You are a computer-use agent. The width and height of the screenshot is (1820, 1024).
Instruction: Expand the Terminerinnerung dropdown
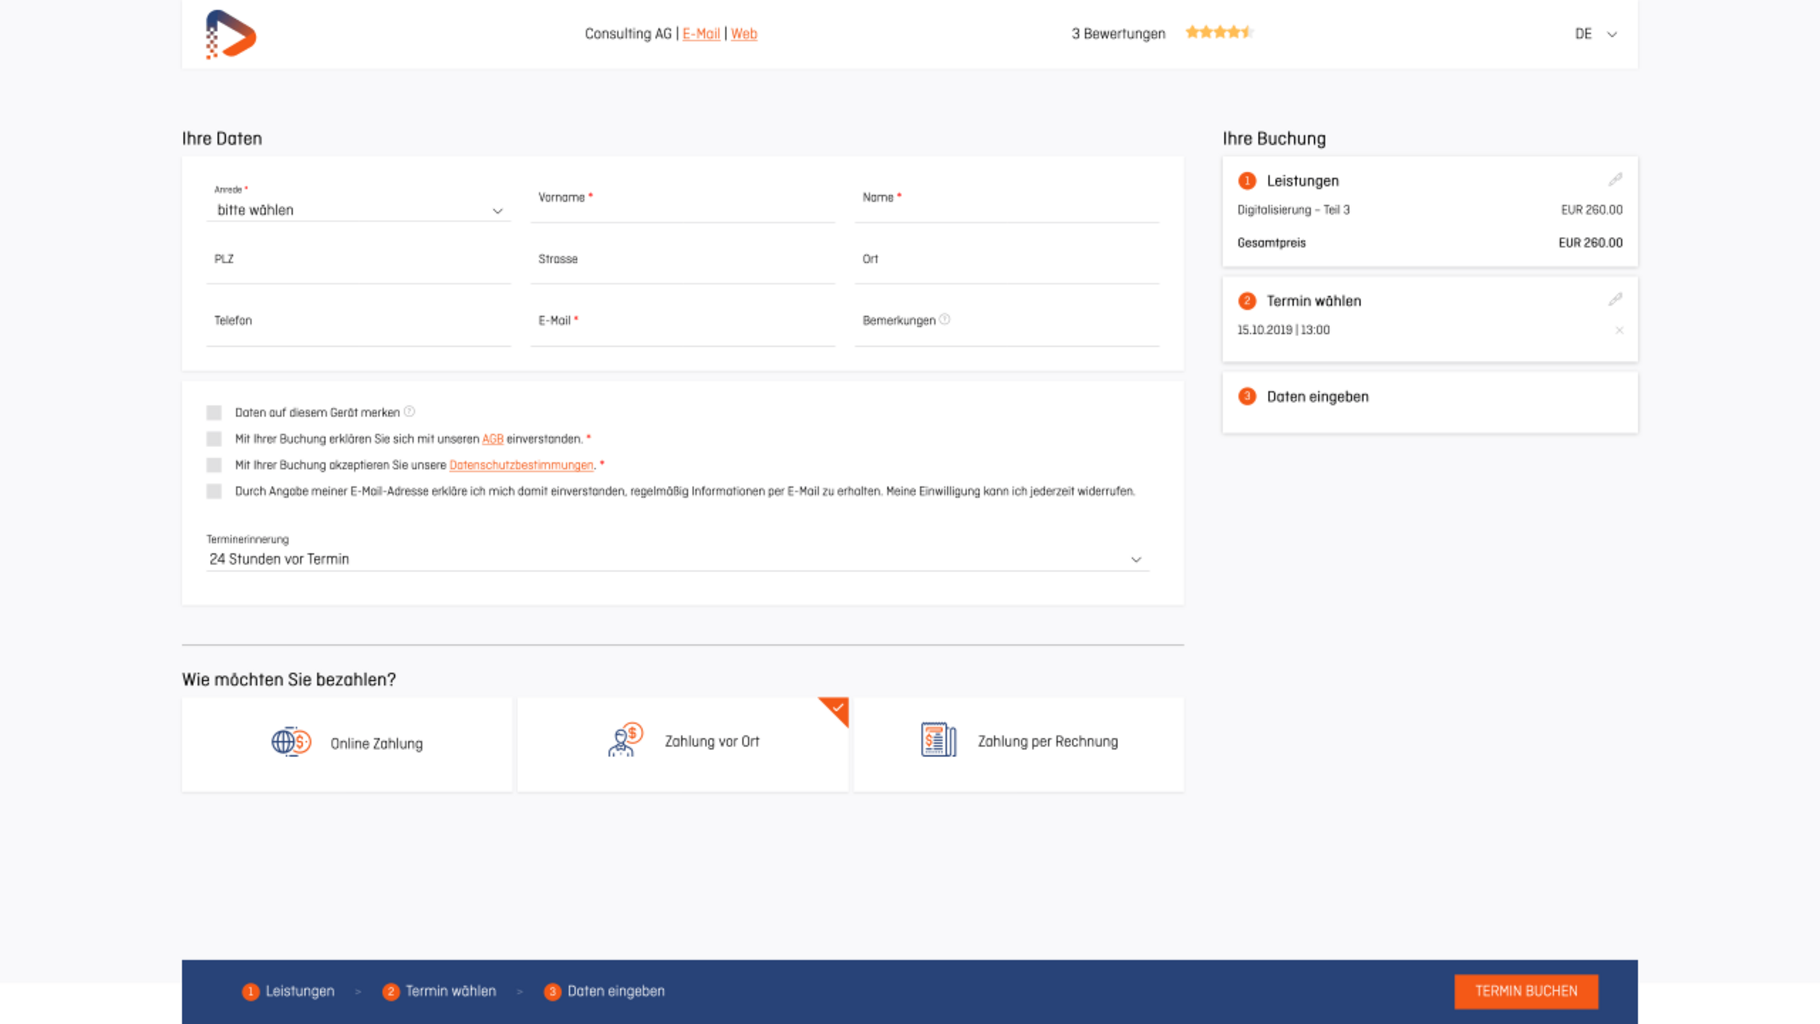677,560
